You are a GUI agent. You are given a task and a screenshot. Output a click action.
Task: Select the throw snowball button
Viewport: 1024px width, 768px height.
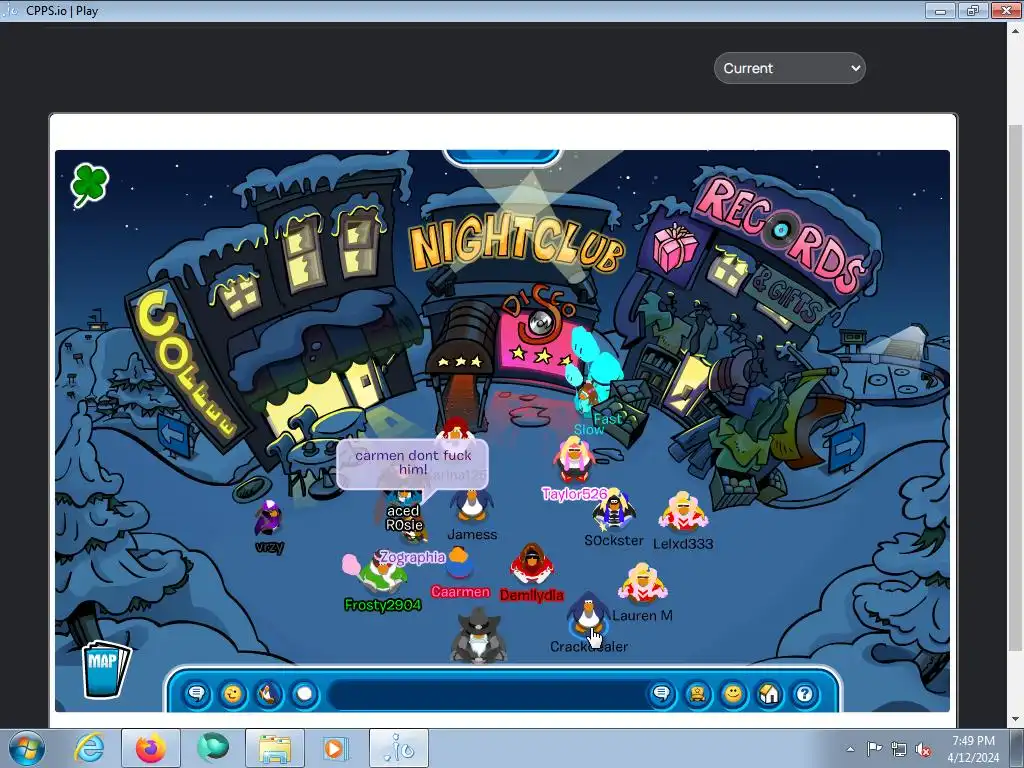(304, 694)
